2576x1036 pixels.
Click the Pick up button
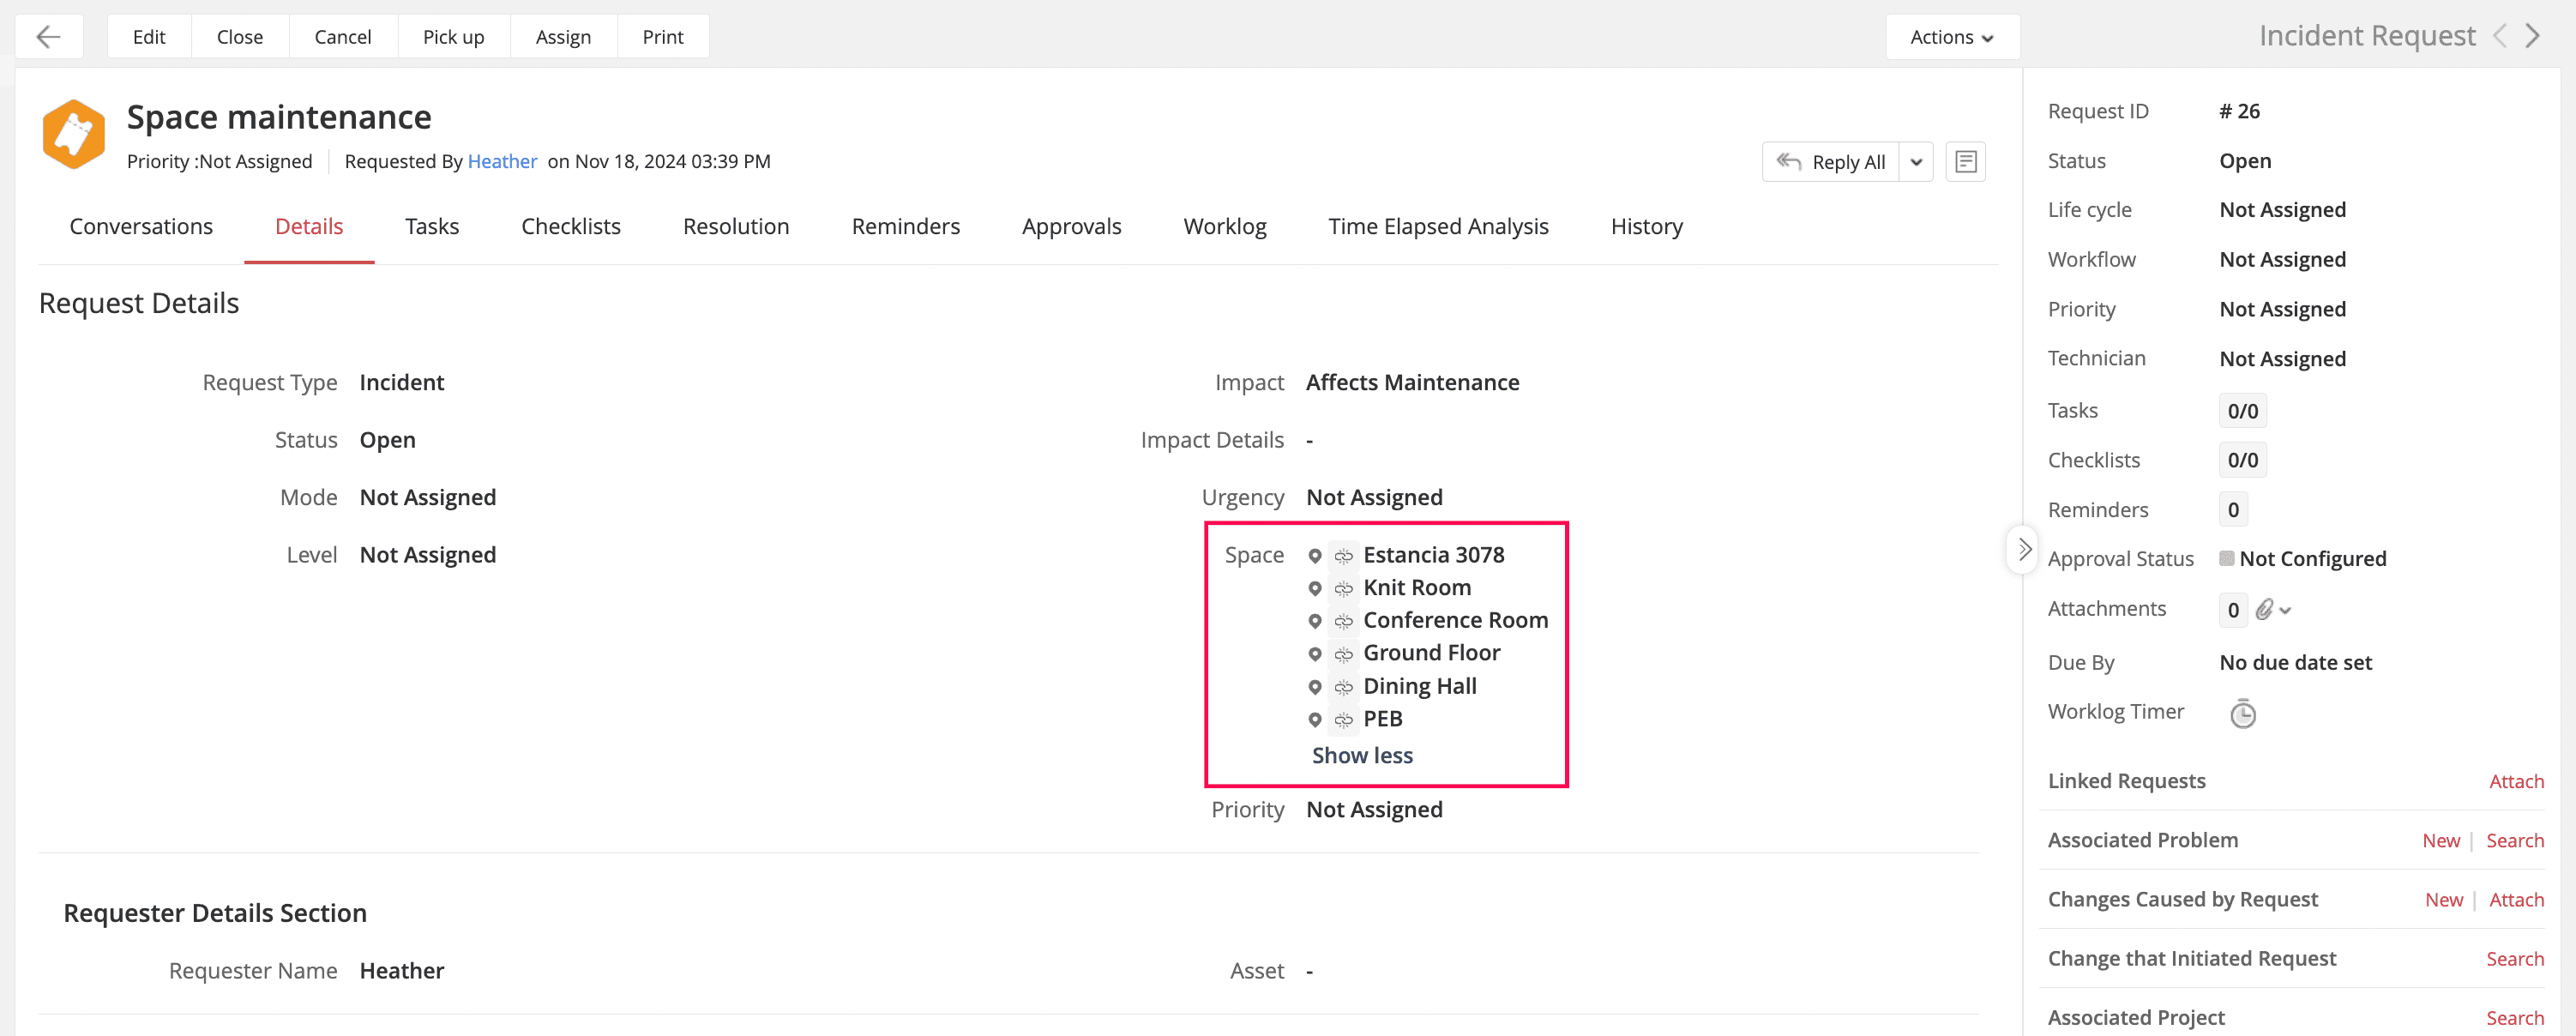[453, 37]
